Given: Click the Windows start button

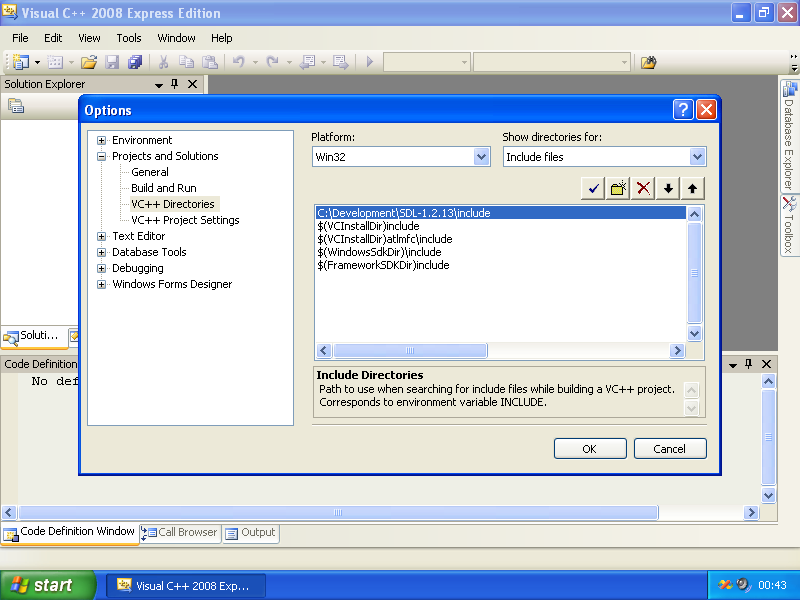Looking at the screenshot, I should click(x=48, y=586).
